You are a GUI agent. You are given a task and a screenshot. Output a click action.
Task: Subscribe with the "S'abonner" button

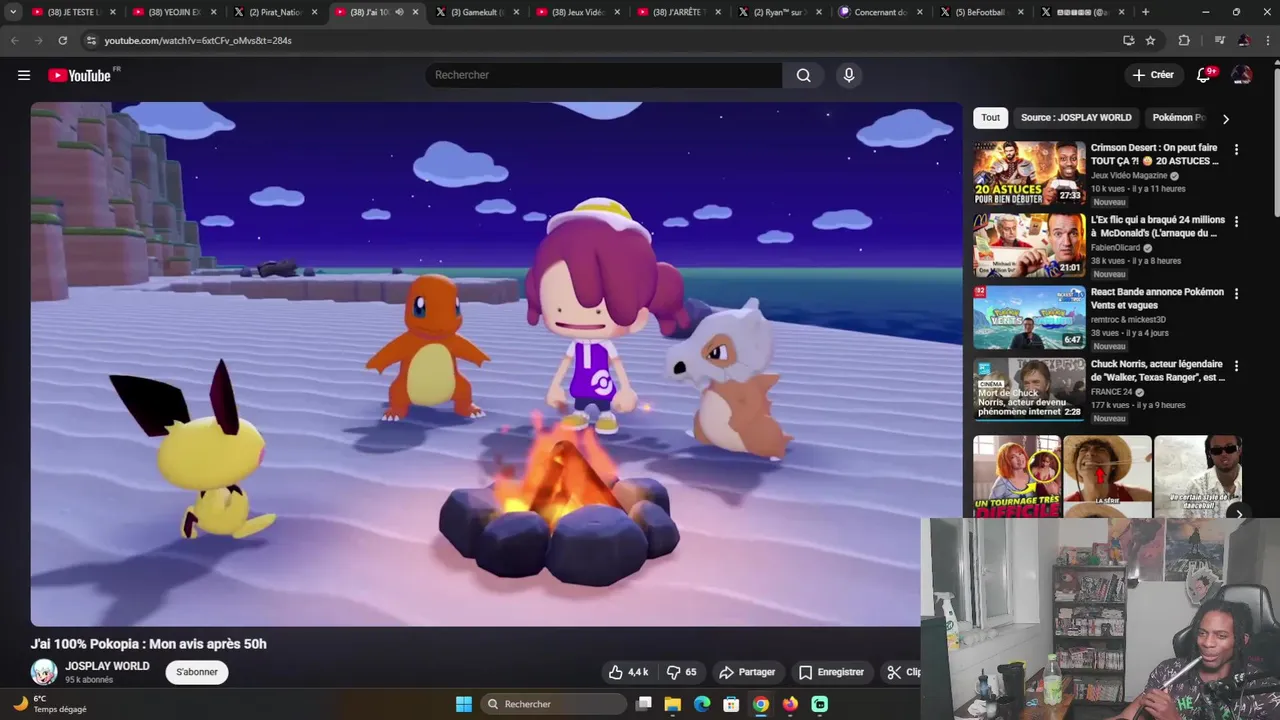click(197, 672)
